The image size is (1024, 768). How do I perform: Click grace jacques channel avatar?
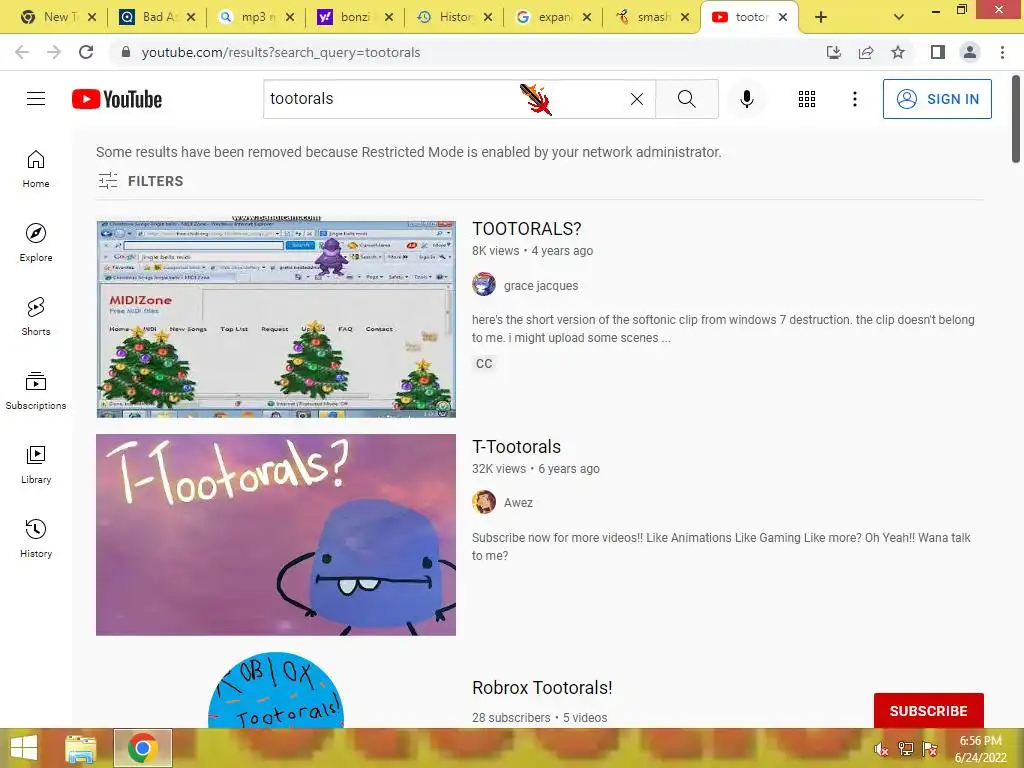[484, 285]
